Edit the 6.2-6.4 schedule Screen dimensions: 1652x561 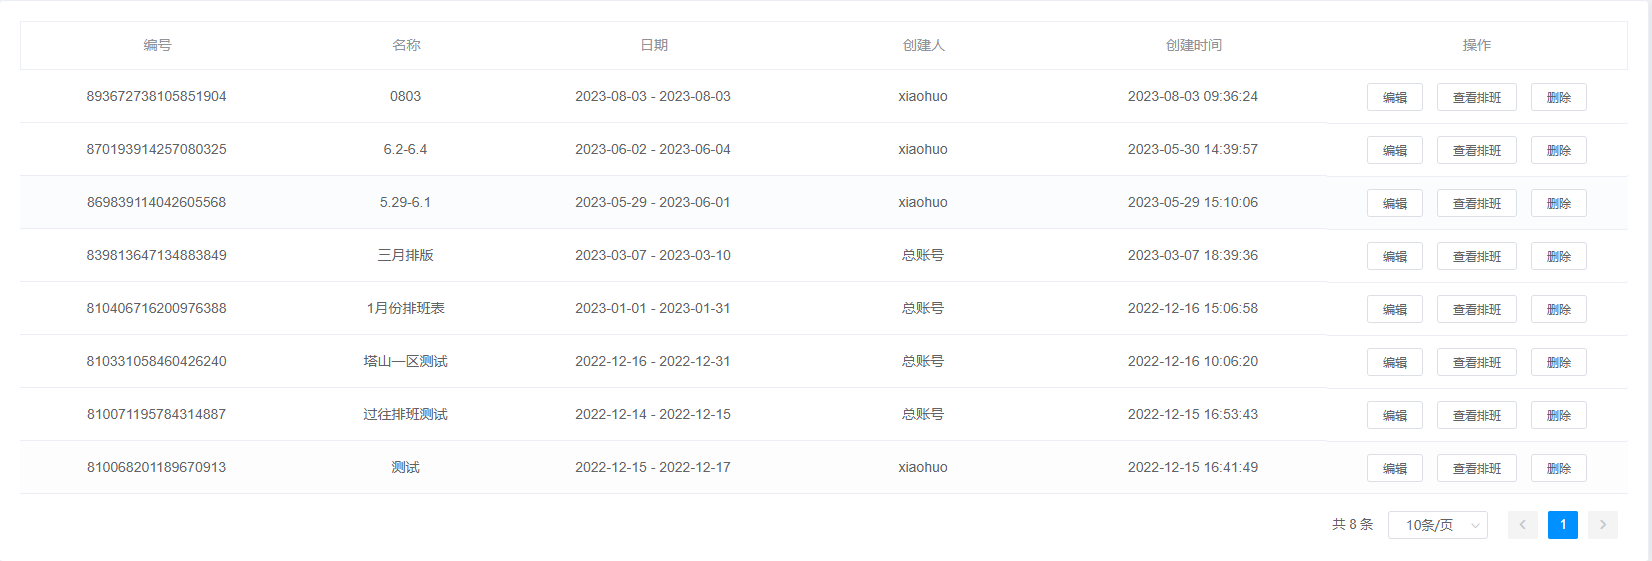point(1394,150)
